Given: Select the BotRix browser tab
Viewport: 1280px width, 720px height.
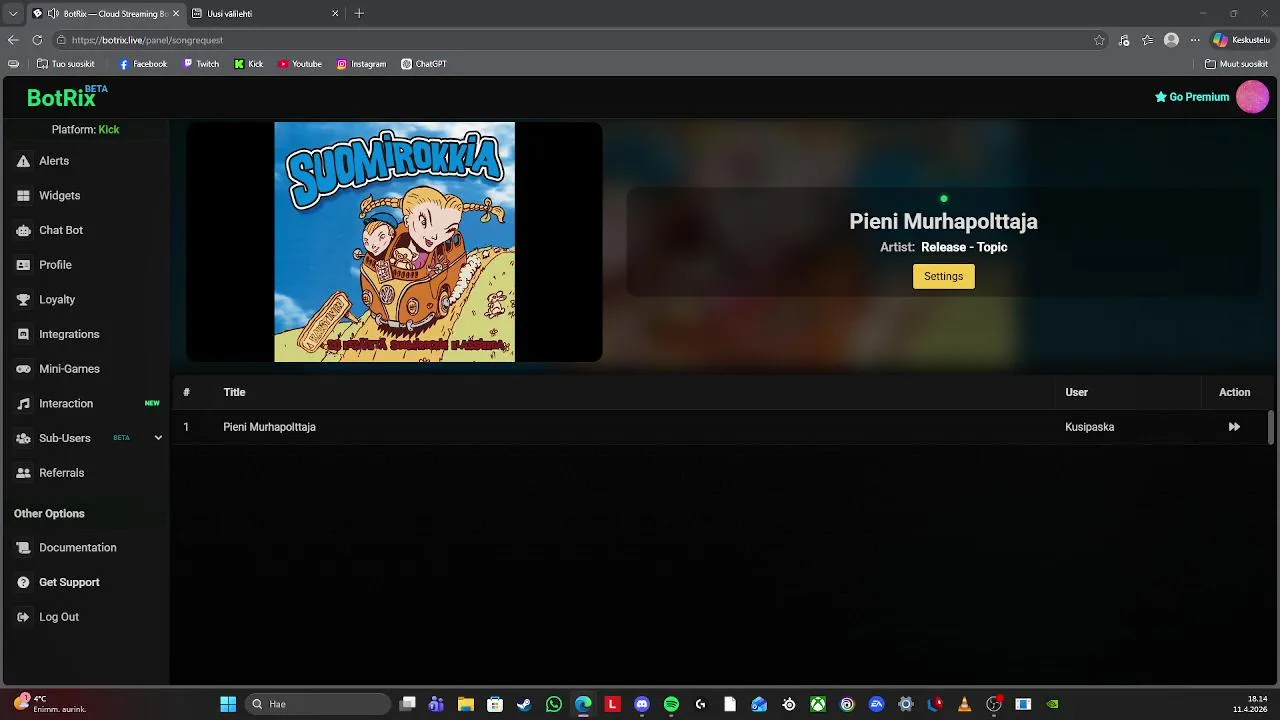Looking at the screenshot, I should point(105,14).
